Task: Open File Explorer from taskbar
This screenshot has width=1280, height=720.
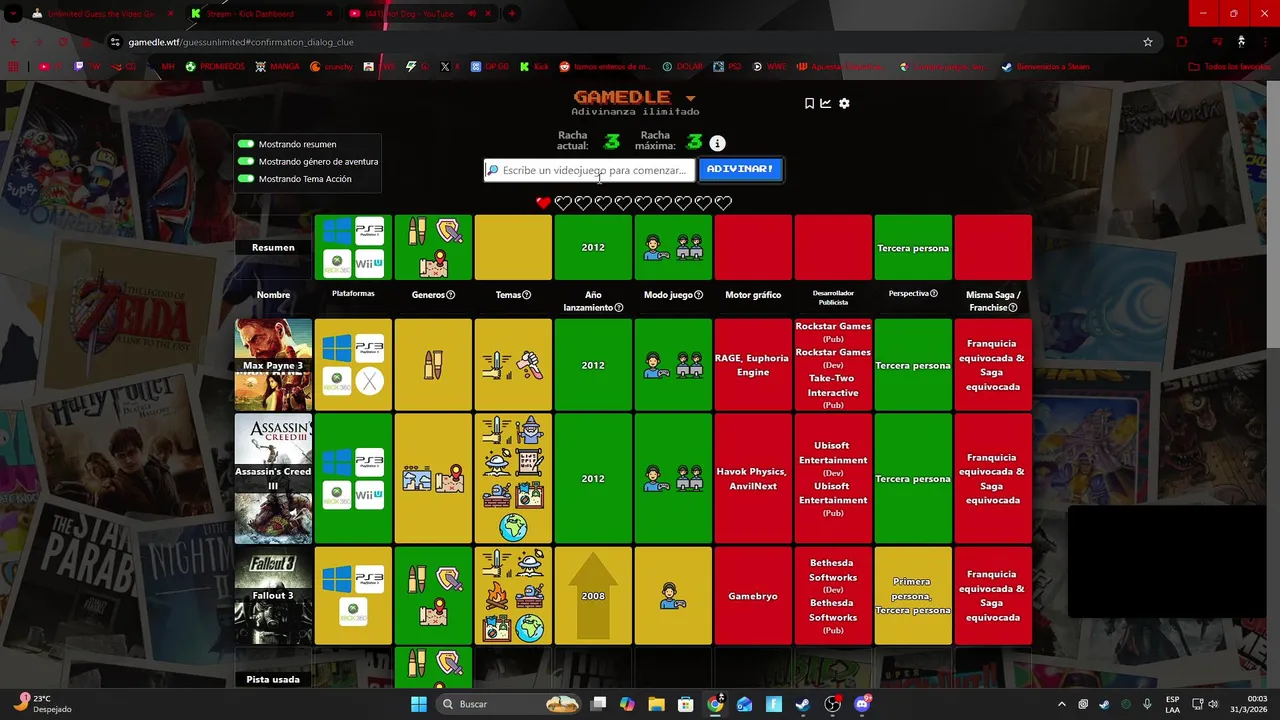Action: pyautogui.click(x=656, y=704)
